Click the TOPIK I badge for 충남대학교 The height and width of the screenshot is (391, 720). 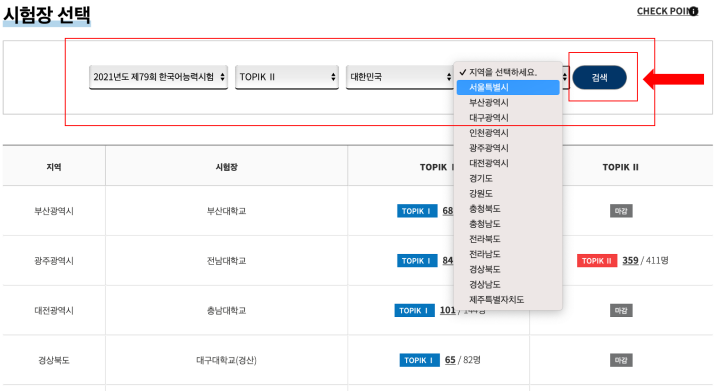click(414, 310)
